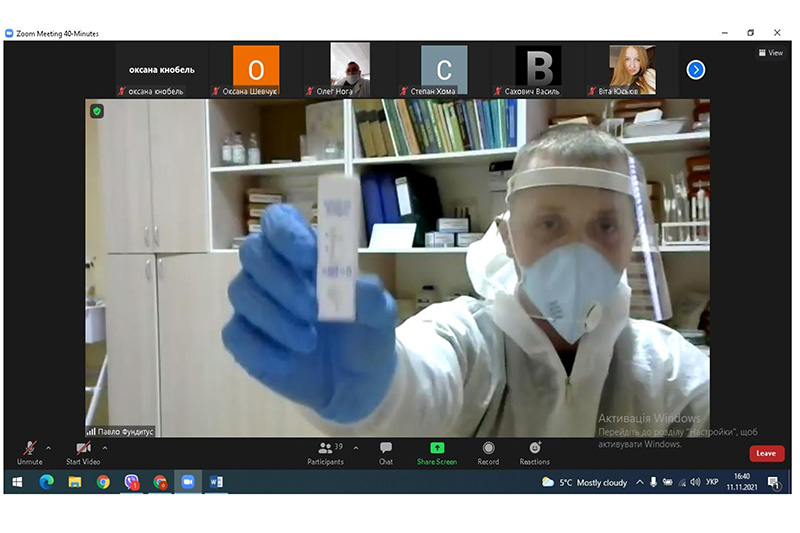Open Word from the taskbar
The height and width of the screenshot is (533, 800).
216,482
